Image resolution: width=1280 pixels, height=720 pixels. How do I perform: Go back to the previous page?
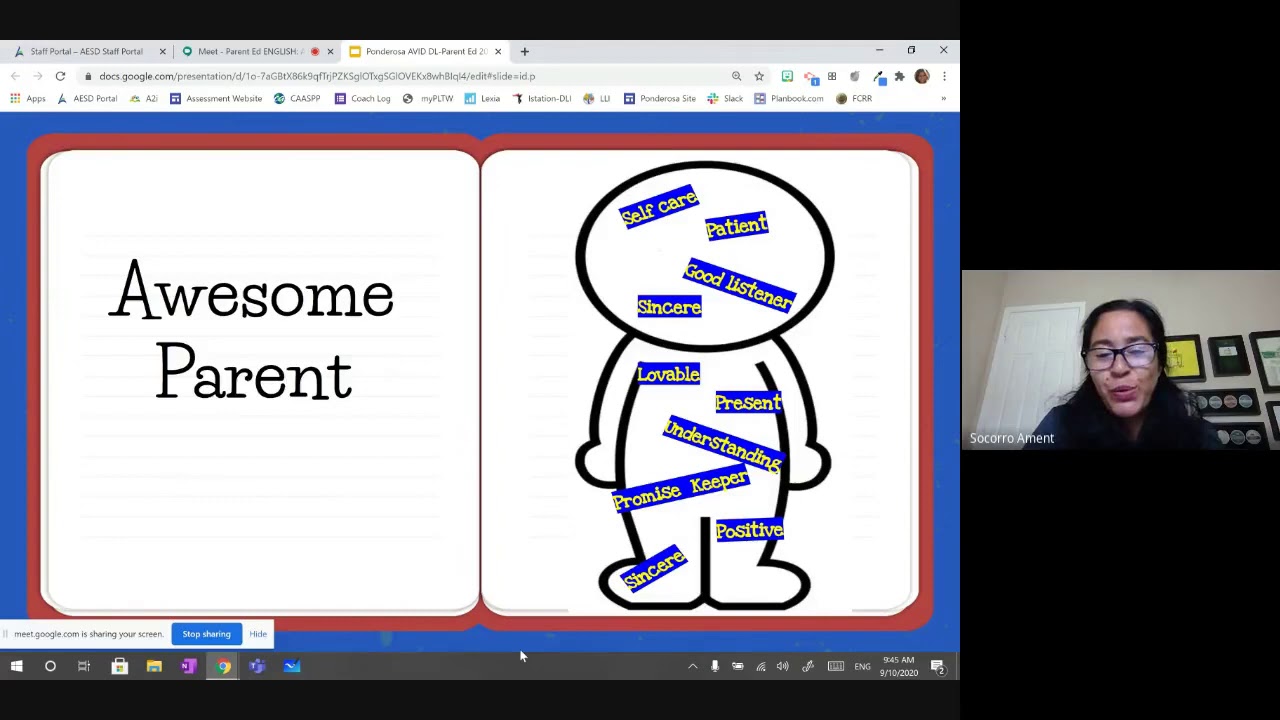[x=15, y=76]
